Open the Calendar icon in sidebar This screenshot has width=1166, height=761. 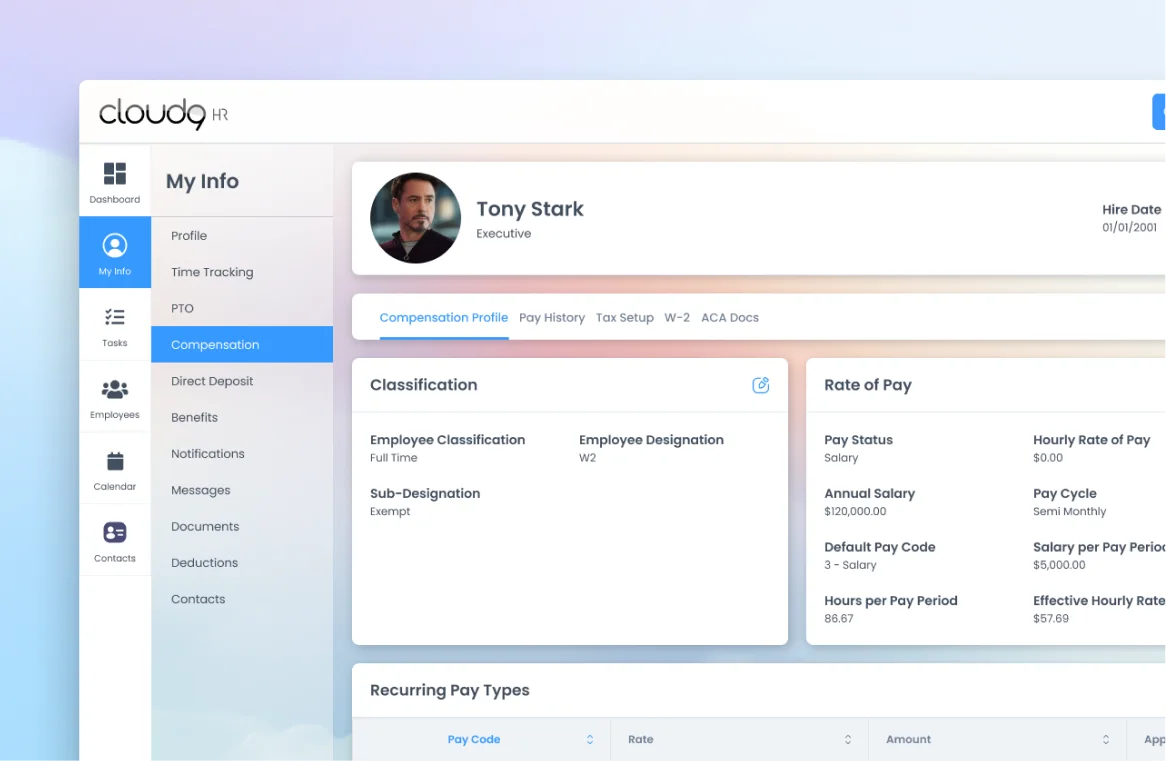click(x=115, y=461)
